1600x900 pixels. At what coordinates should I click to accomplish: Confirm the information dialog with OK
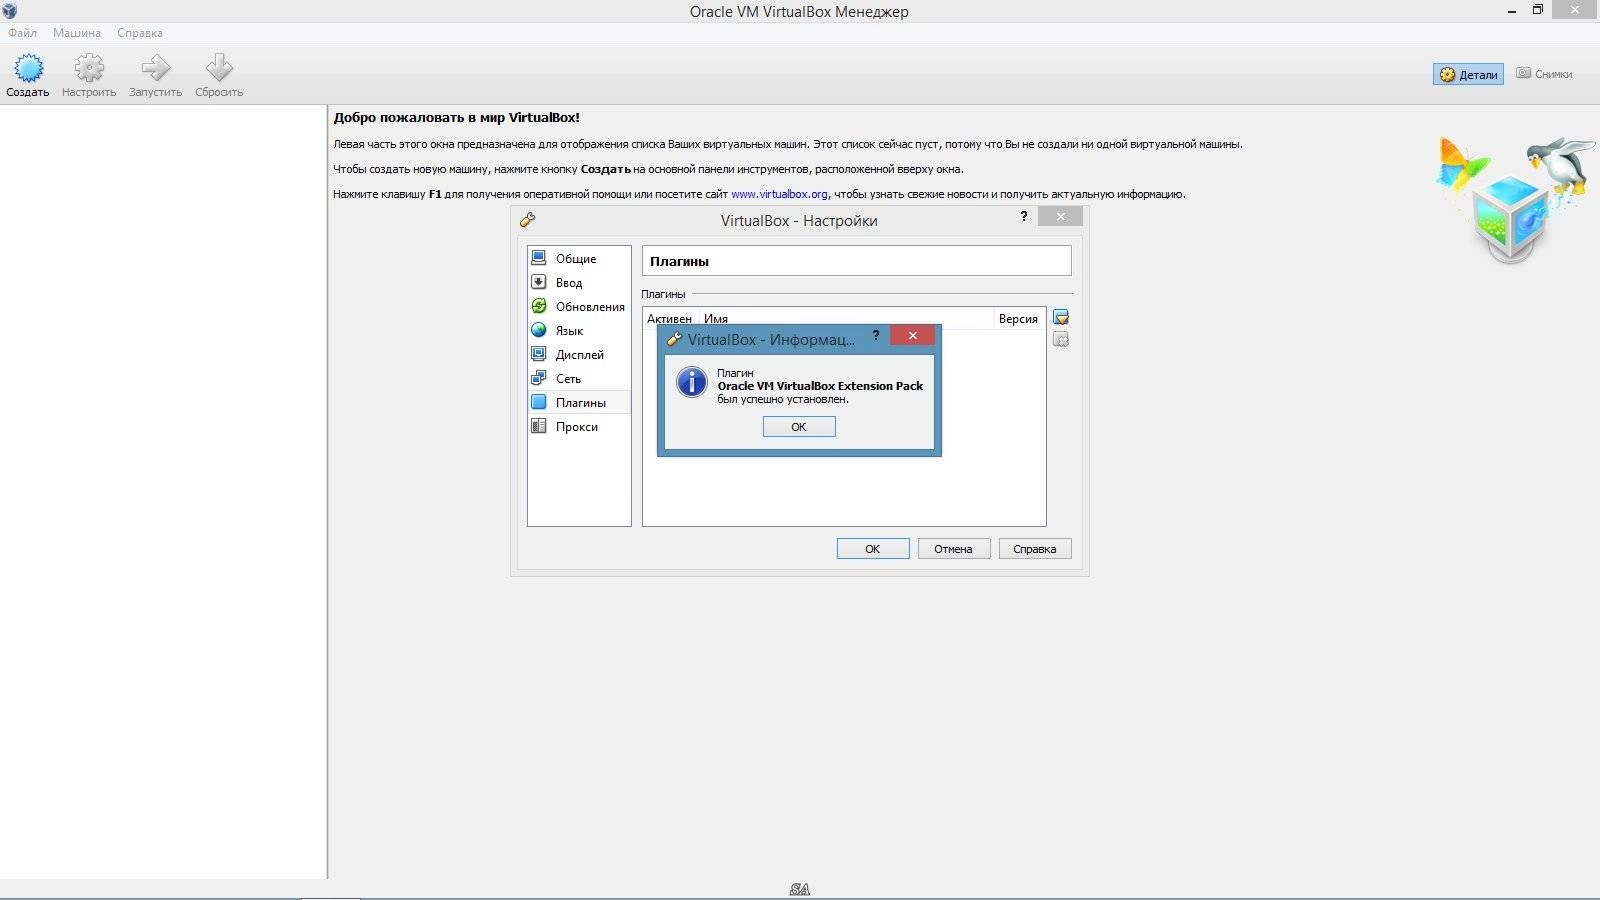[x=799, y=427]
